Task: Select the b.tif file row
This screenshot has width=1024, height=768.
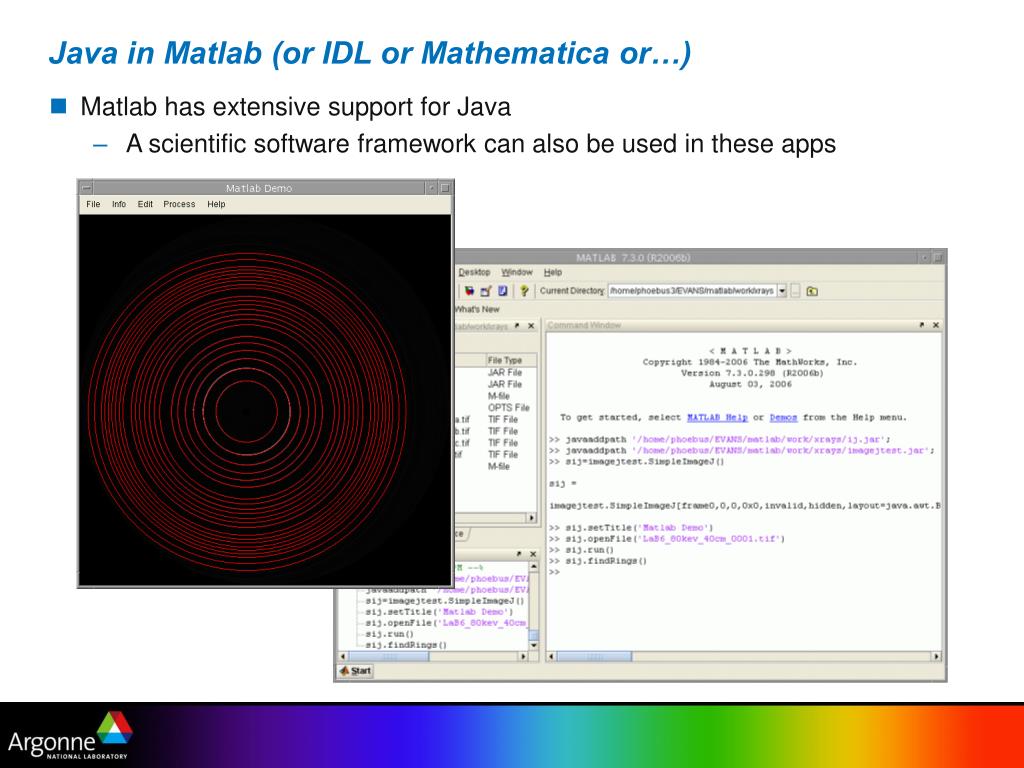Action: pos(496,431)
